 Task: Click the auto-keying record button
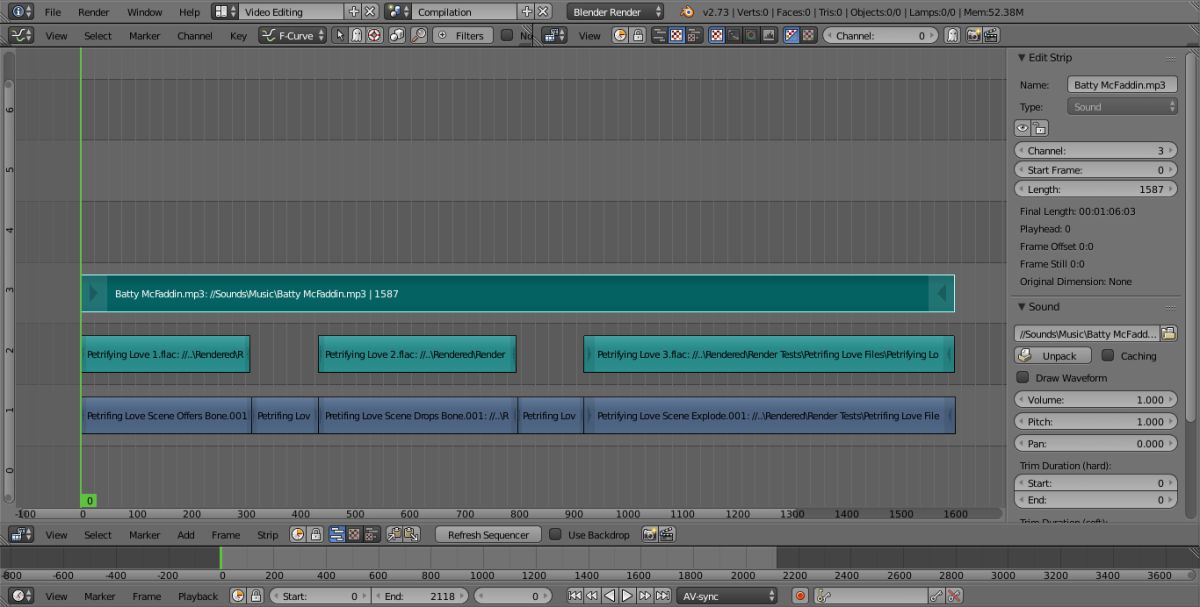(x=800, y=596)
